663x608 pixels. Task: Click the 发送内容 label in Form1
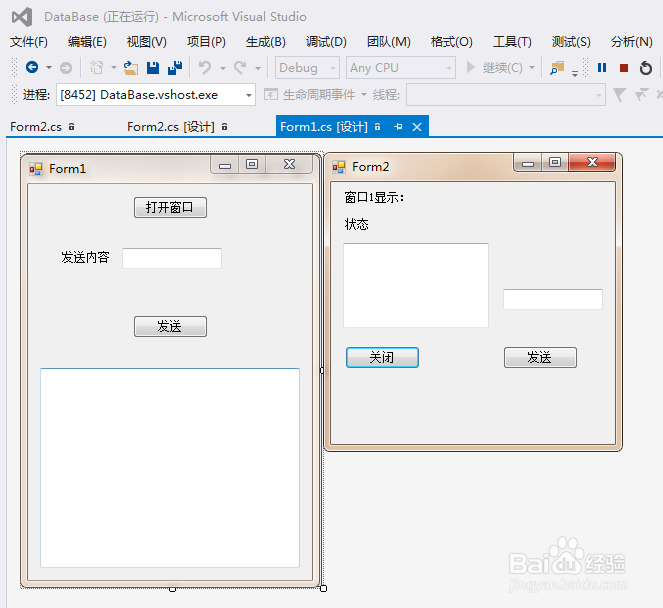[85, 257]
